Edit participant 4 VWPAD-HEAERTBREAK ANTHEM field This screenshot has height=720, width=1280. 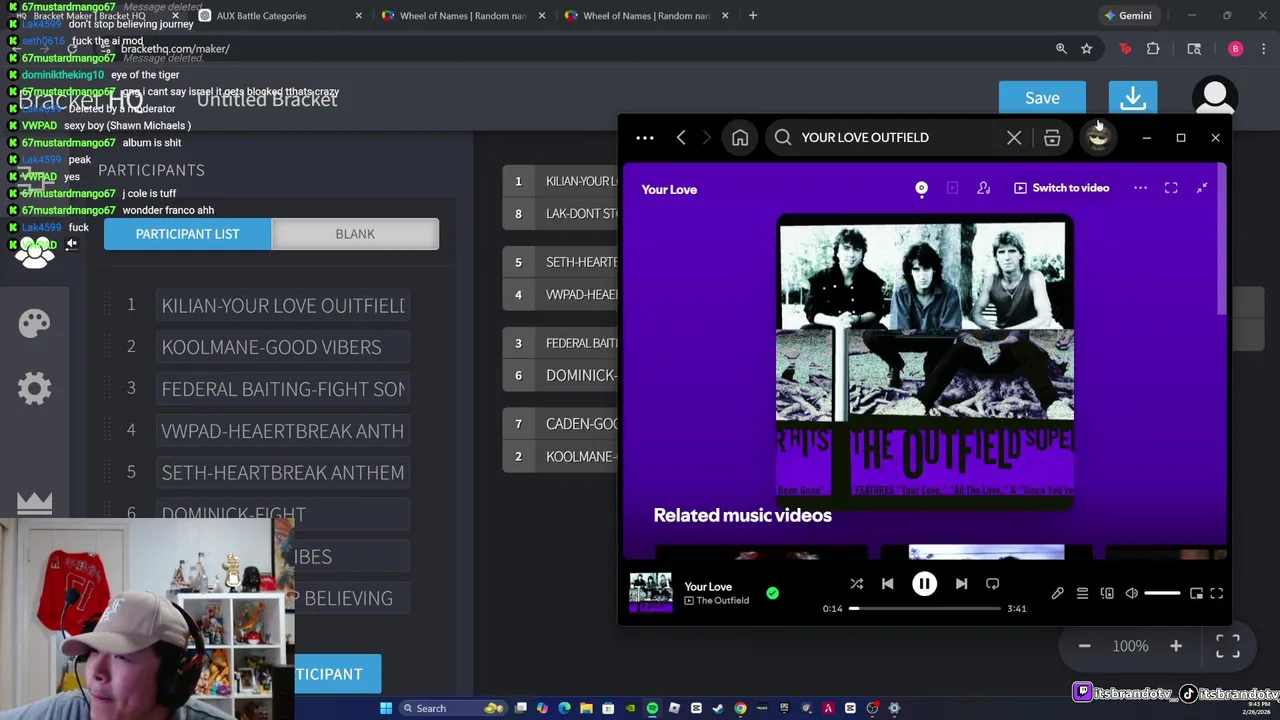pos(283,431)
